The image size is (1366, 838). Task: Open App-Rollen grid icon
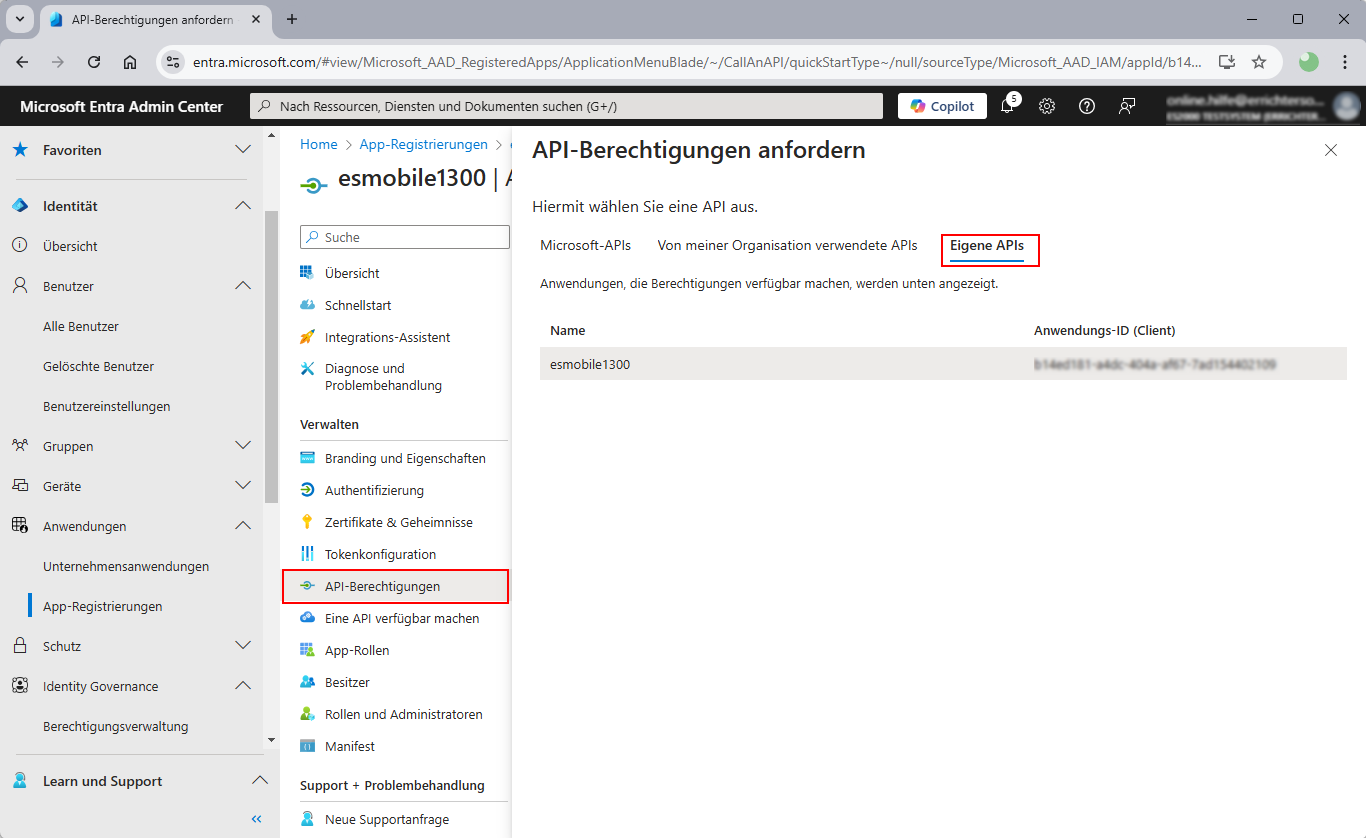pos(307,650)
